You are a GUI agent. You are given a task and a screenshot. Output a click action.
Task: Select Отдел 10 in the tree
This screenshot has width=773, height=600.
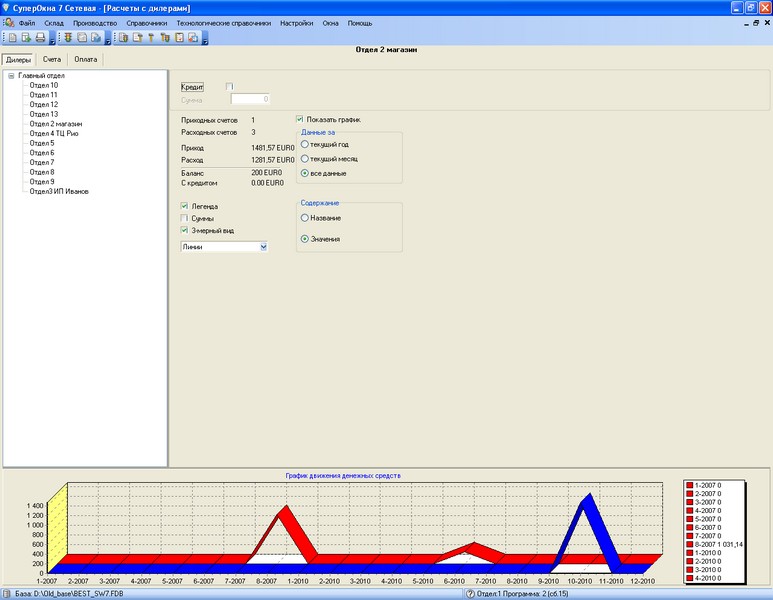point(43,85)
